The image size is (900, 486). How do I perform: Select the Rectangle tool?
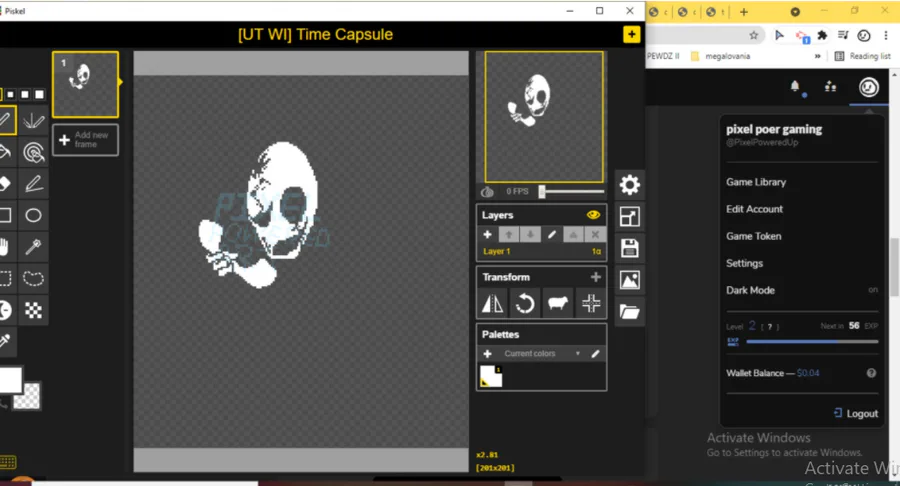[5, 215]
